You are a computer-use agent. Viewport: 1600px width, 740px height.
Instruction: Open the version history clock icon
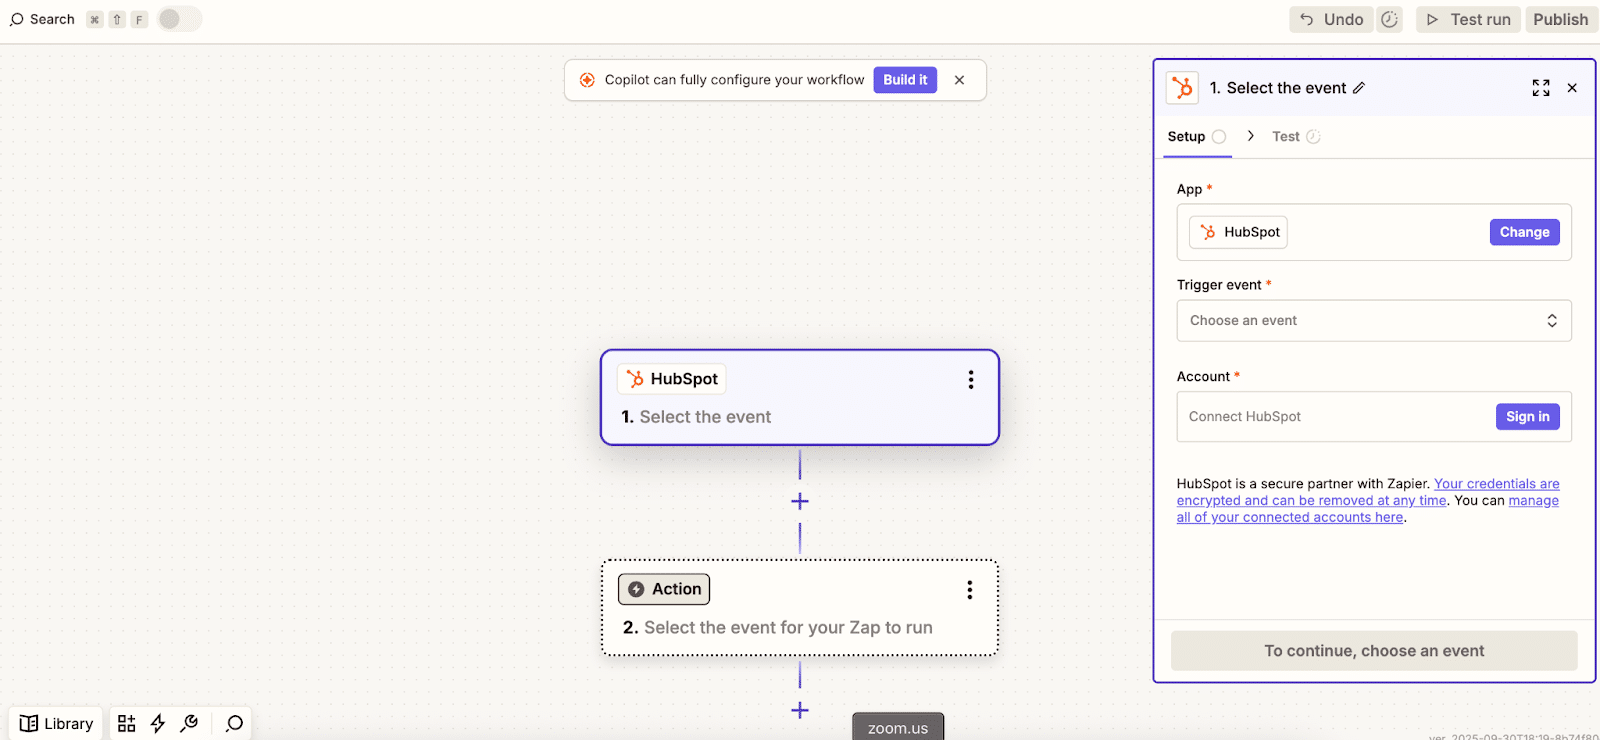pos(1390,19)
